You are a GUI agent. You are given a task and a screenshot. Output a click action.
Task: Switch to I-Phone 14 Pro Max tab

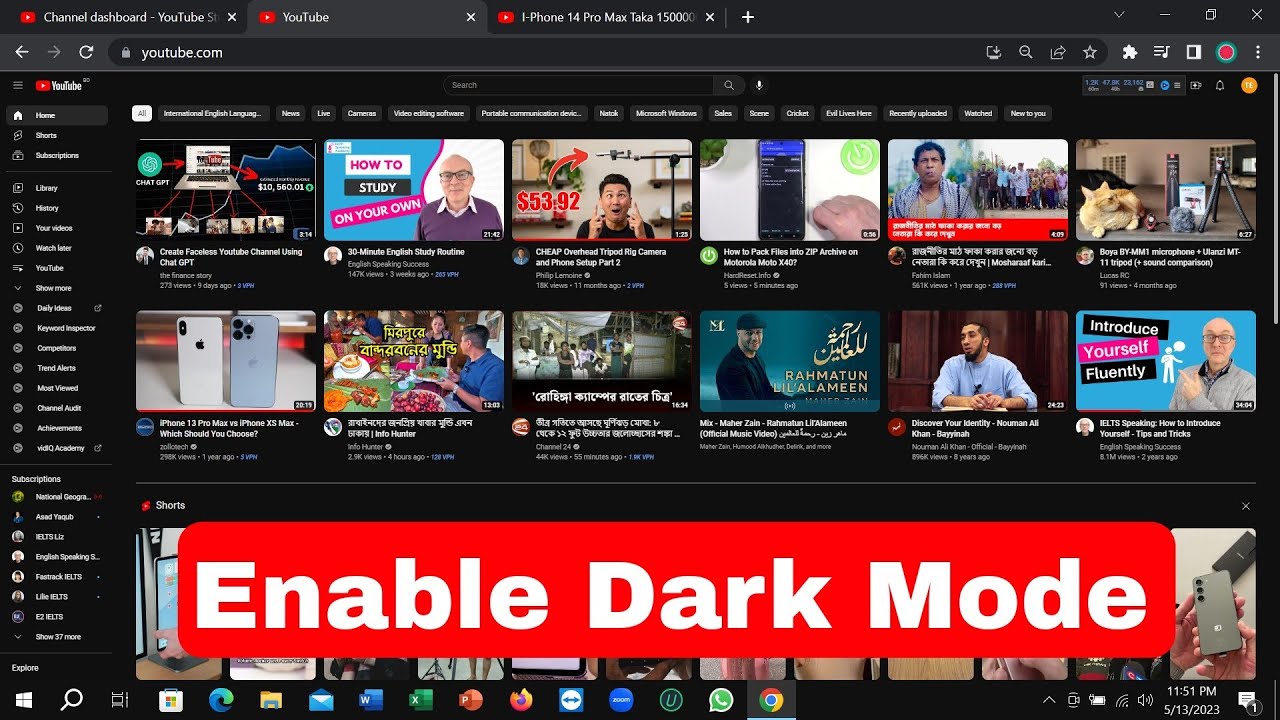pos(605,17)
